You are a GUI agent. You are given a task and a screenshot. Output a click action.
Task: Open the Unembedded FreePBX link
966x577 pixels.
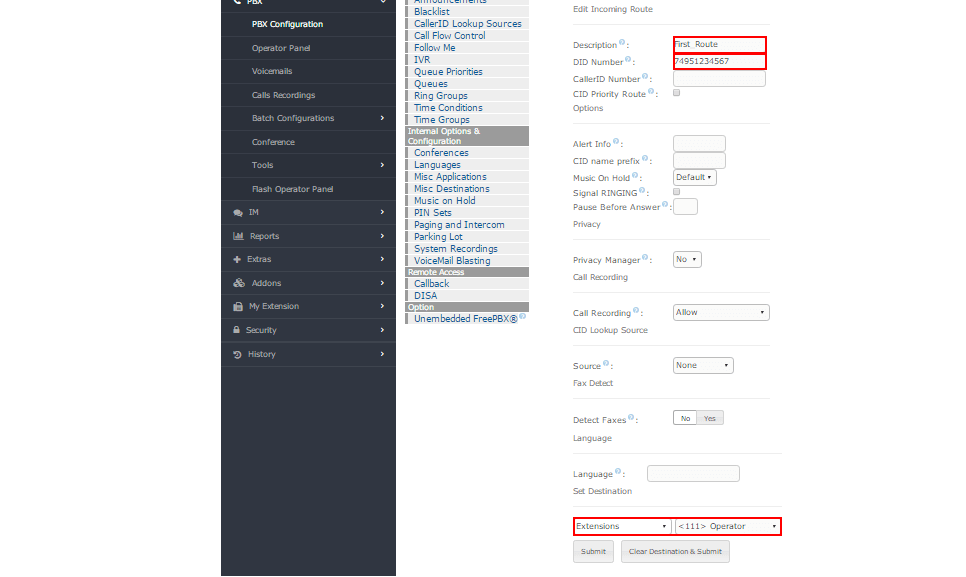click(466, 319)
